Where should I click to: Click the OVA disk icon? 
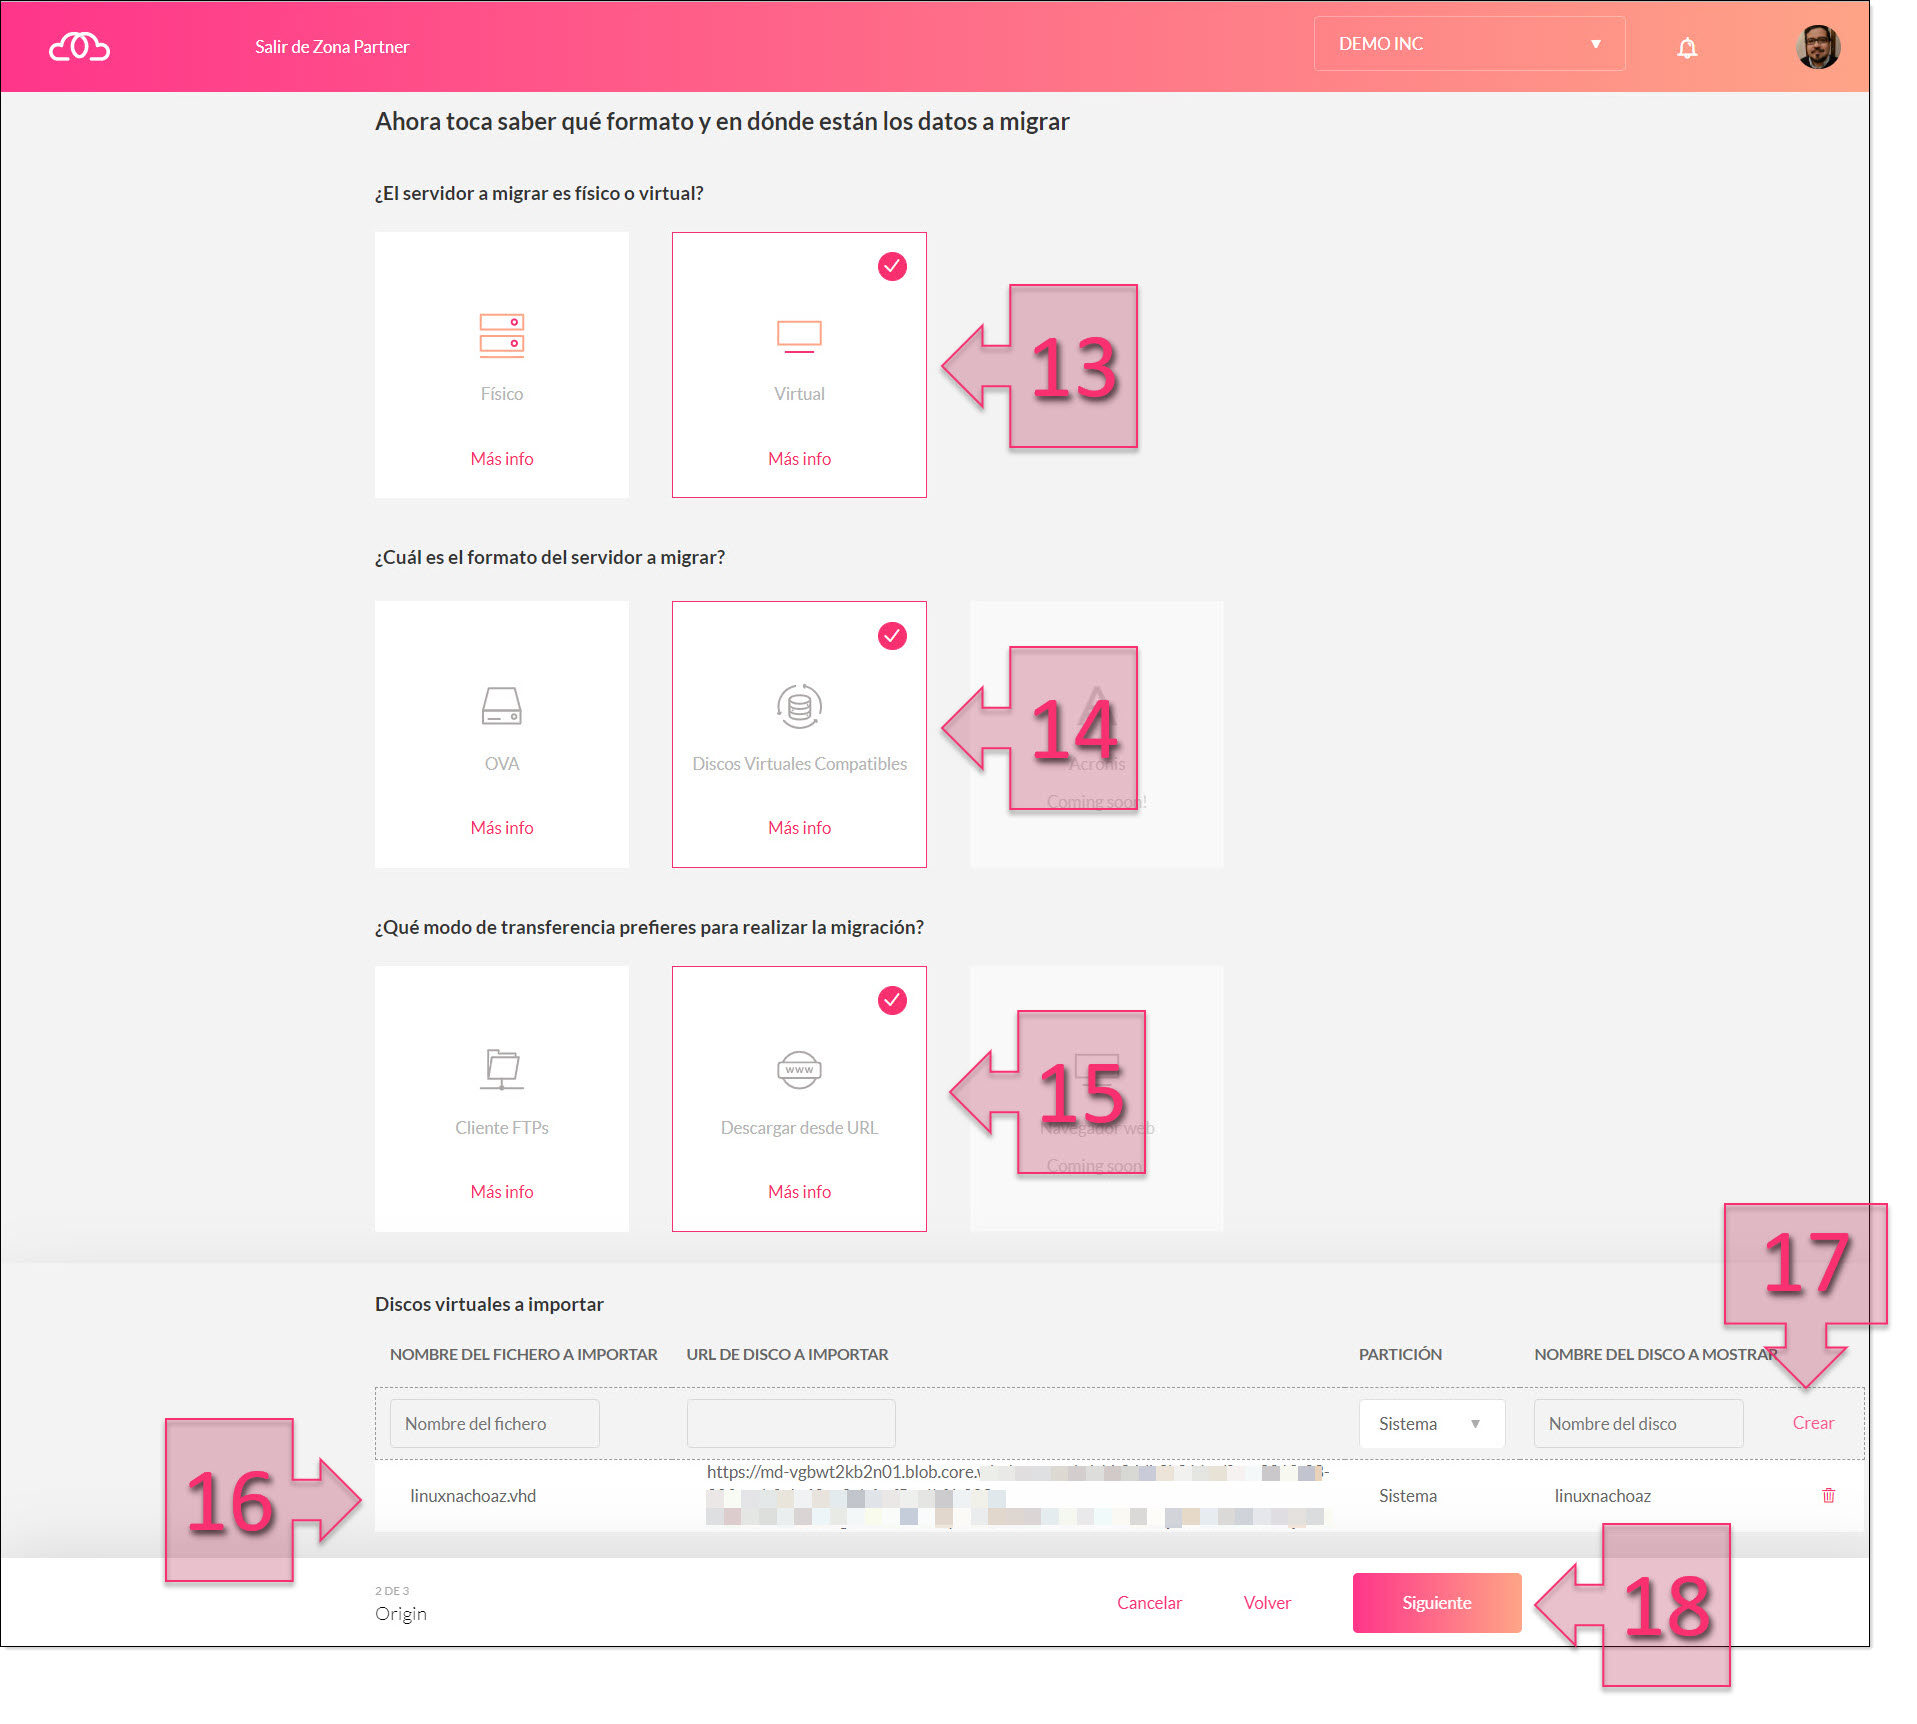[x=501, y=706]
